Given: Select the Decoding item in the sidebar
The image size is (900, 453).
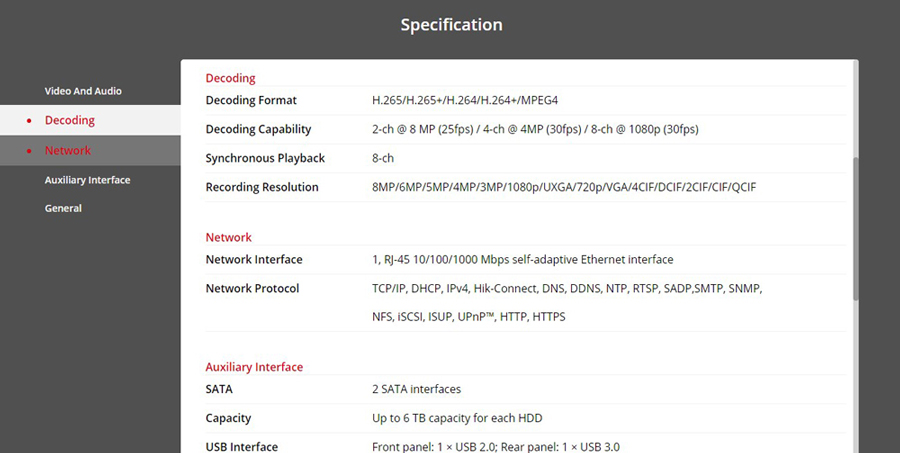Looking at the screenshot, I should point(70,120).
